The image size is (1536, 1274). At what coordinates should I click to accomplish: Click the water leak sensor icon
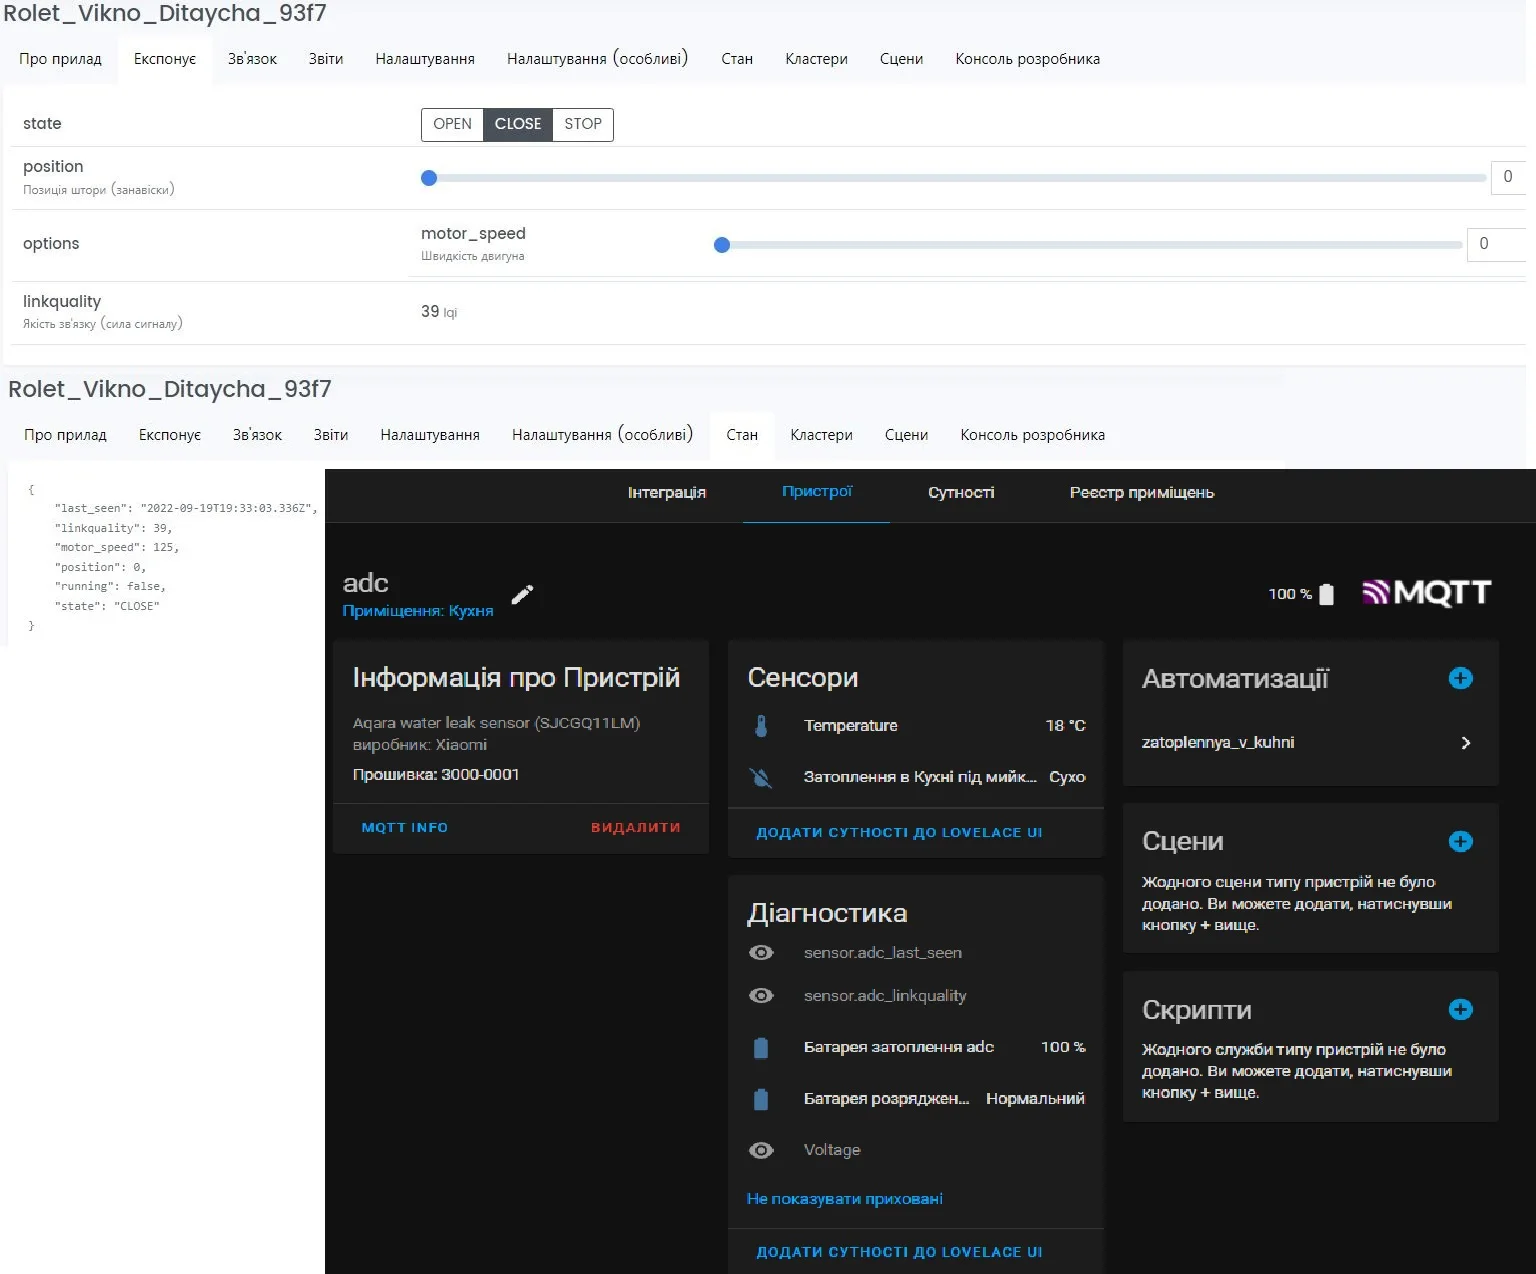click(761, 777)
